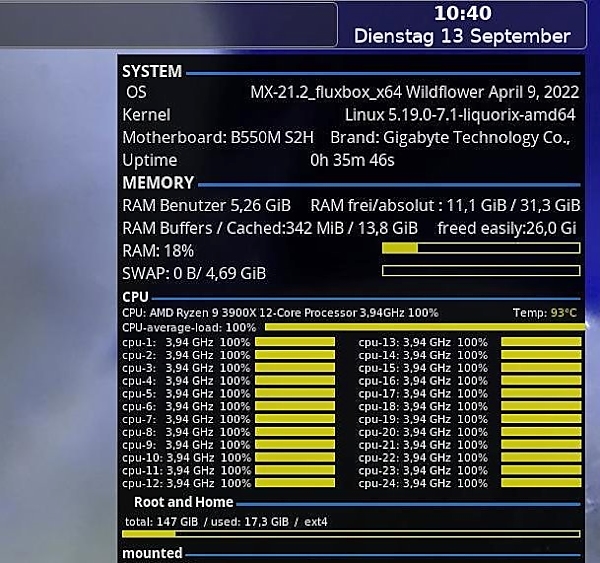Click the 10:40 clock in the toolbar
This screenshot has height=563, width=600.
(463, 14)
